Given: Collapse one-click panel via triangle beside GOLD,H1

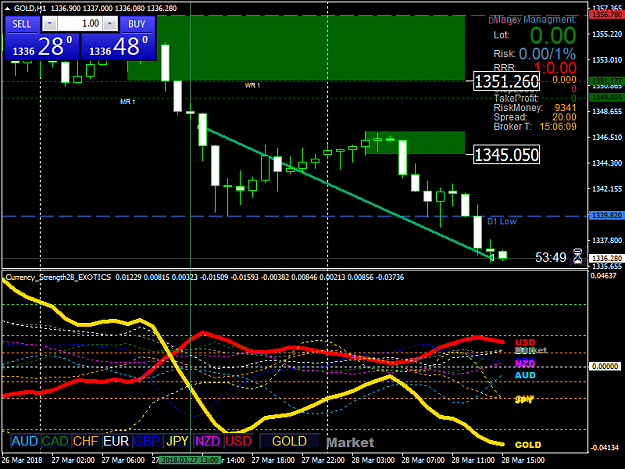Looking at the screenshot, I should [x=7, y=8].
